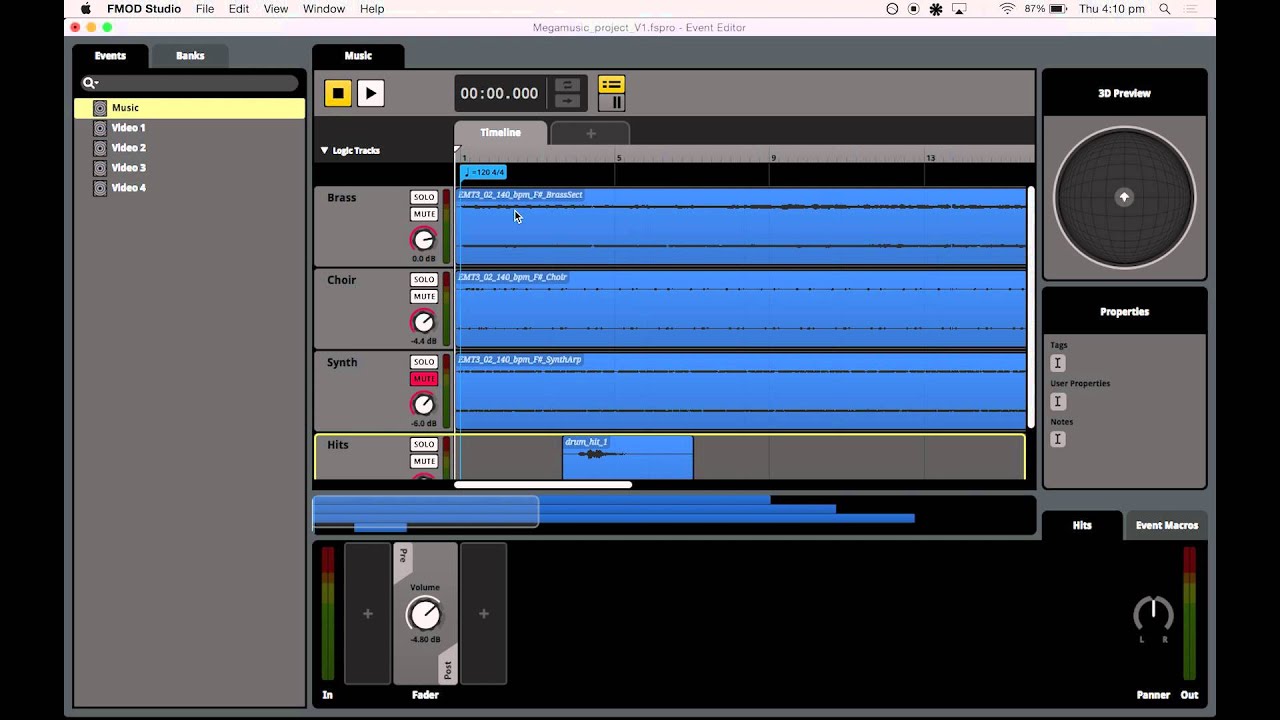Unmute the Synth track
Image resolution: width=1280 pixels, height=720 pixels.
click(424, 378)
